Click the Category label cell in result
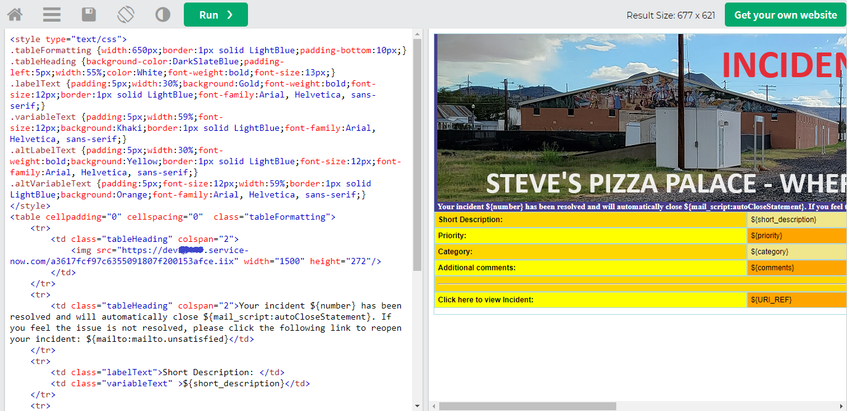Image resolution: width=847 pixels, height=411 pixels. click(590, 252)
